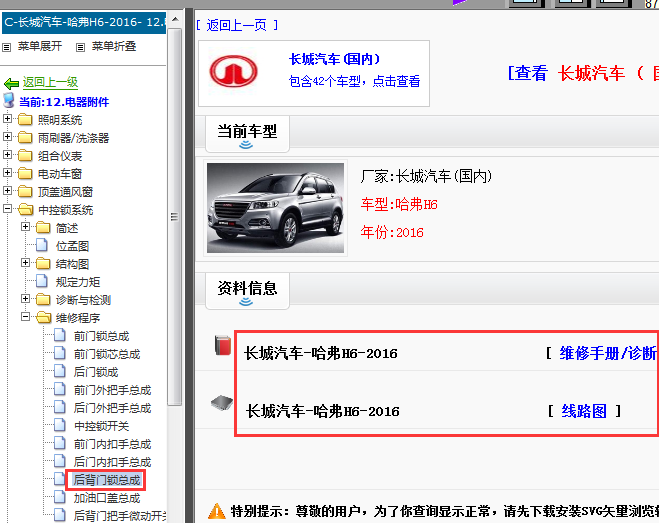Click 返回上一页 link
This screenshot has width=659, height=523.
click(x=237, y=26)
